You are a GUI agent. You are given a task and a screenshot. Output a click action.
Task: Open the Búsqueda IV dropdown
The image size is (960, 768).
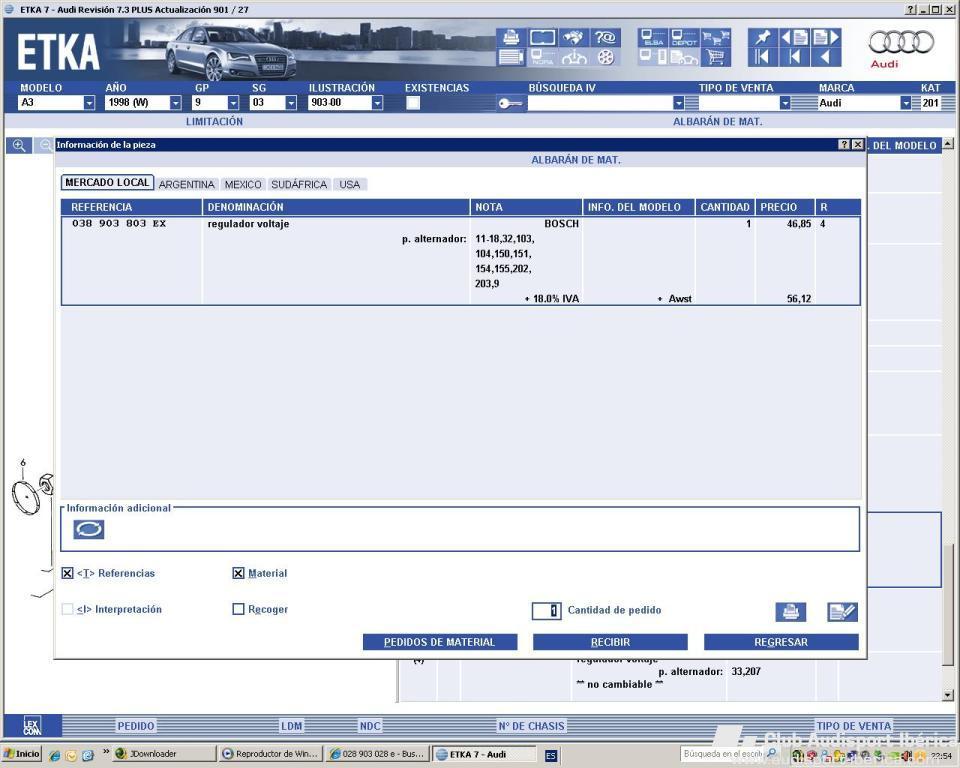pyautogui.click(x=678, y=103)
